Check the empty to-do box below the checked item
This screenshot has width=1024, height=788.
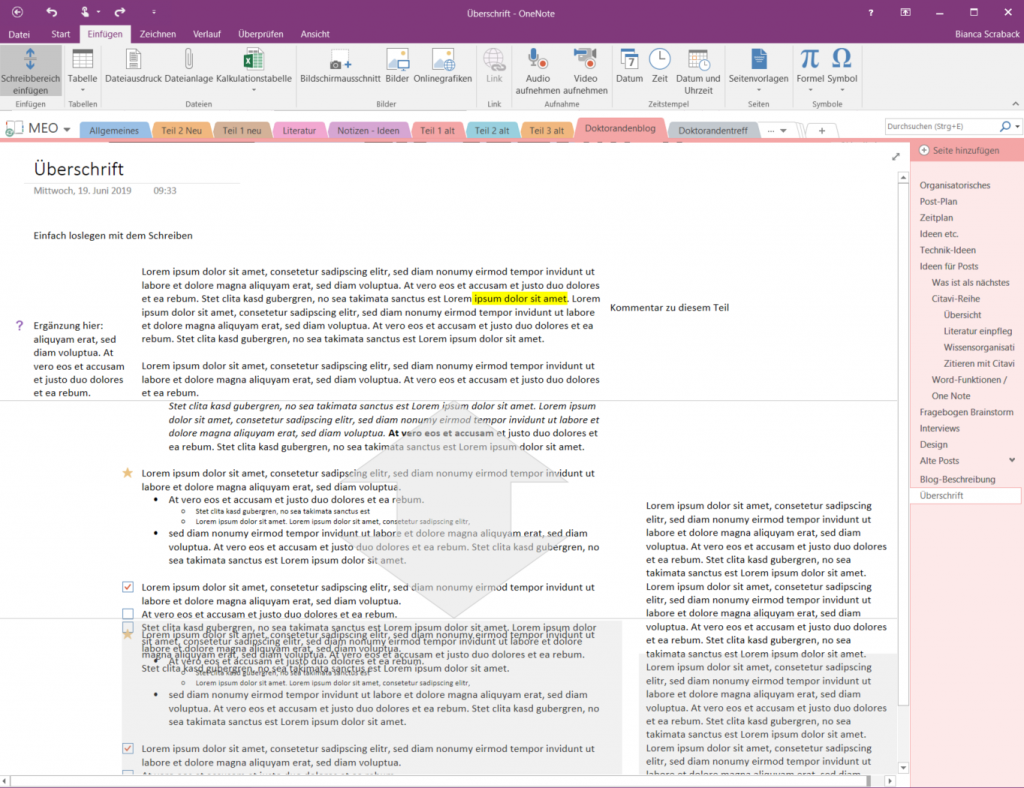click(x=126, y=612)
